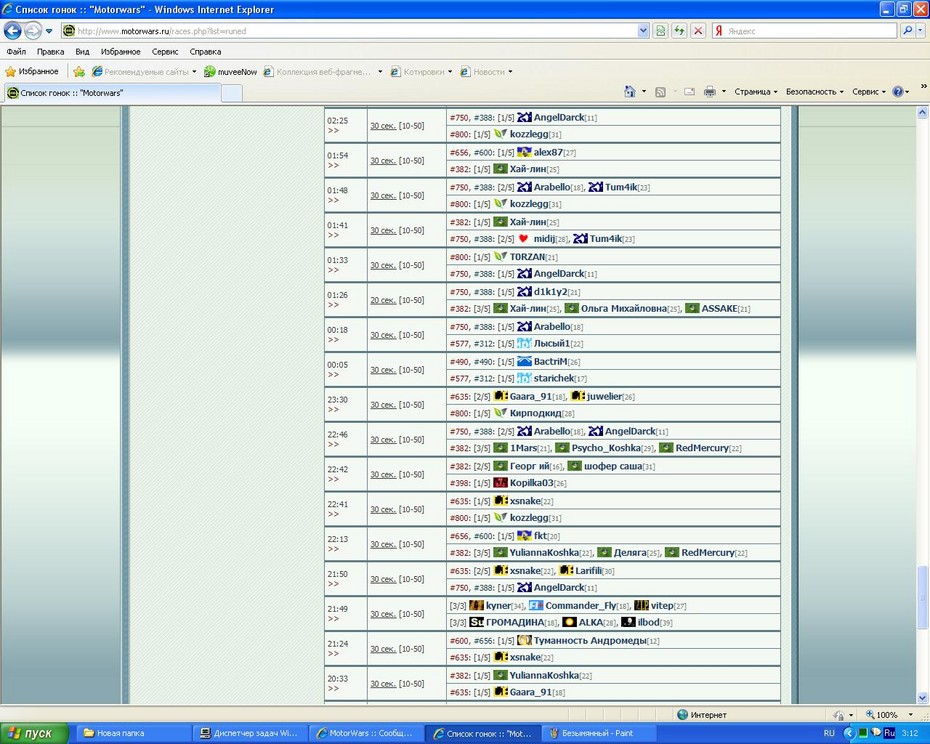Image resolution: width=930 pixels, height=744 pixels.
Task: Open player profile Psycho_Koshka
Action: coord(606,448)
